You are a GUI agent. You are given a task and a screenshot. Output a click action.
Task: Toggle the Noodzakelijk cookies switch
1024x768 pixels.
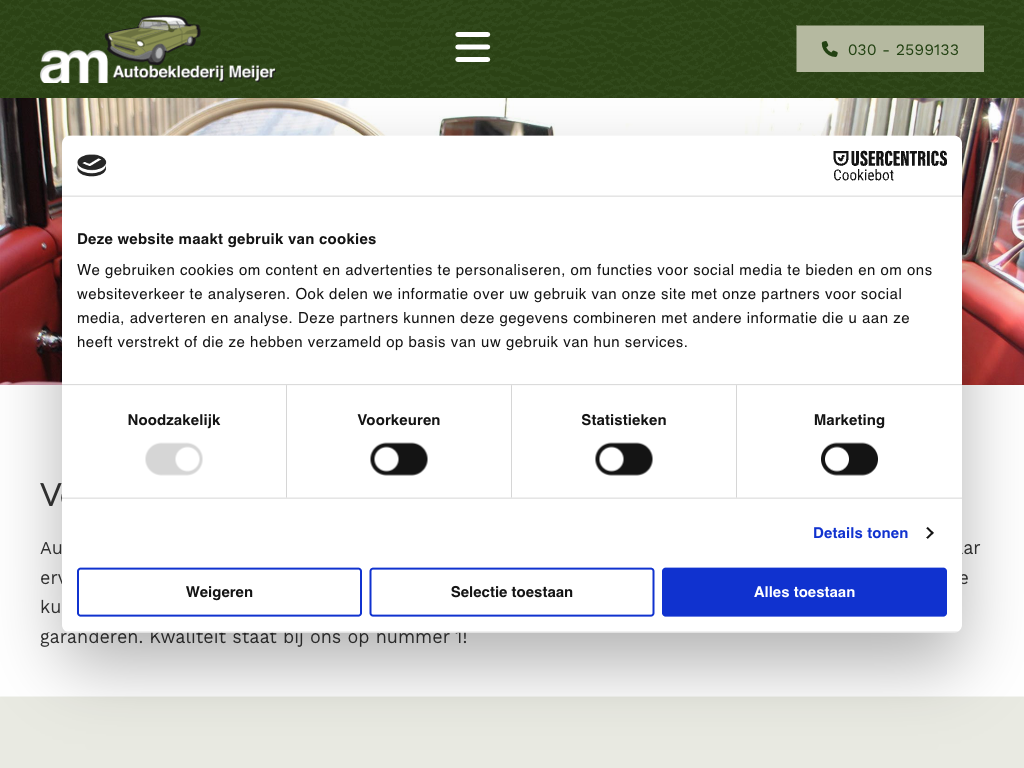click(174, 460)
